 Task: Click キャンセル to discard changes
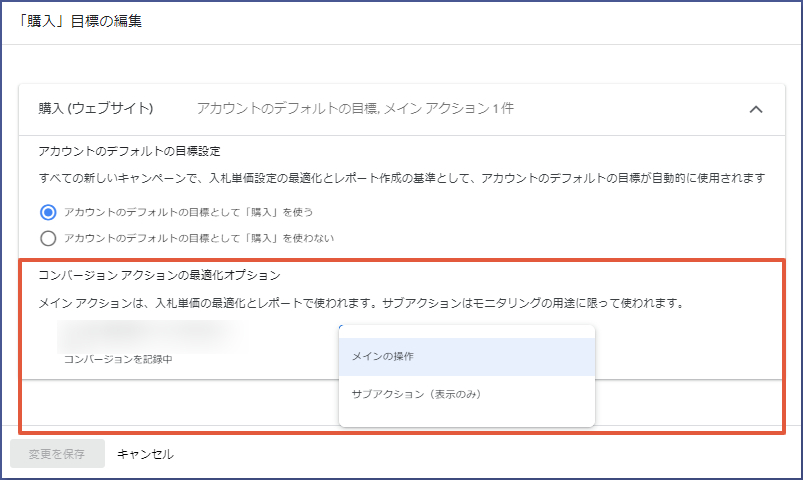coord(145,454)
